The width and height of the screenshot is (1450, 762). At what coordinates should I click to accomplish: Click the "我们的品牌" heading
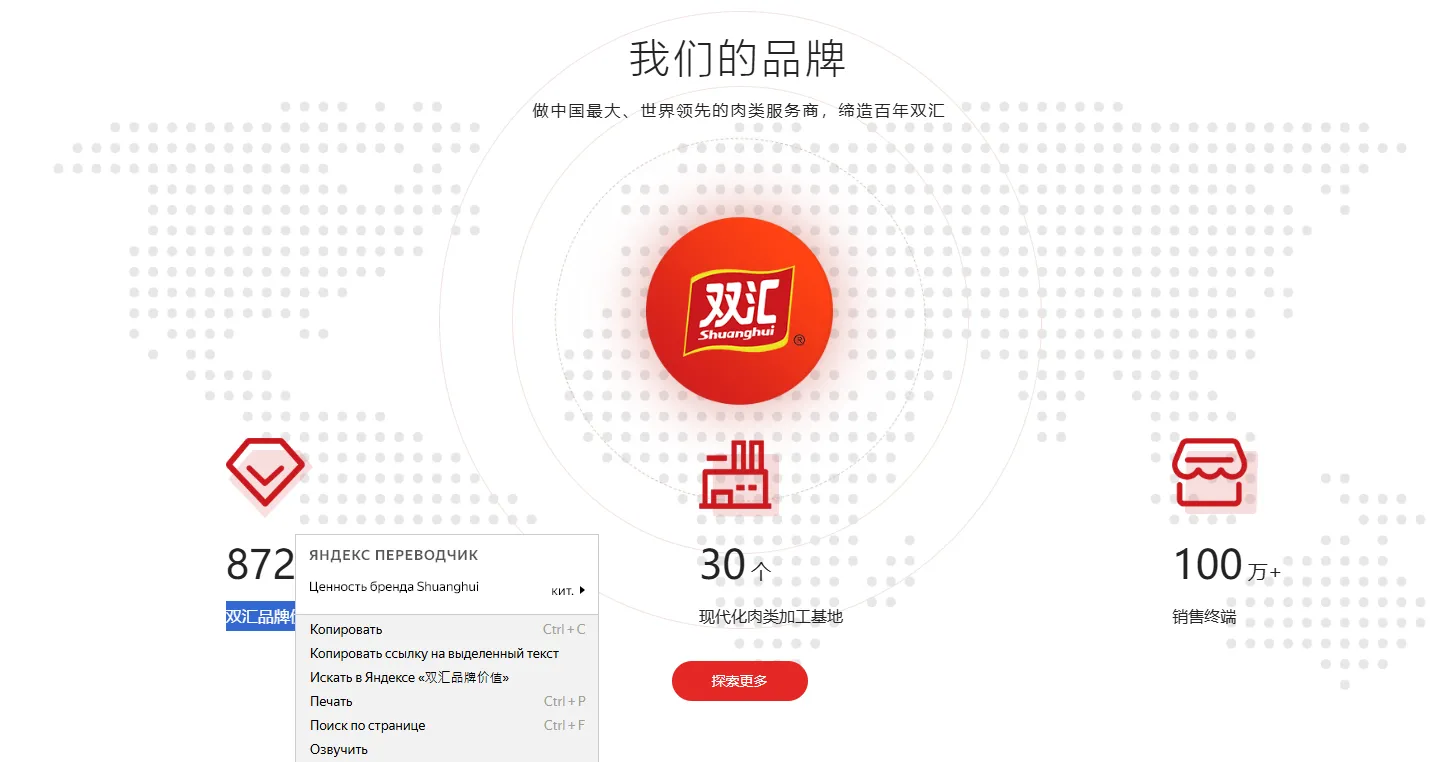738,59
